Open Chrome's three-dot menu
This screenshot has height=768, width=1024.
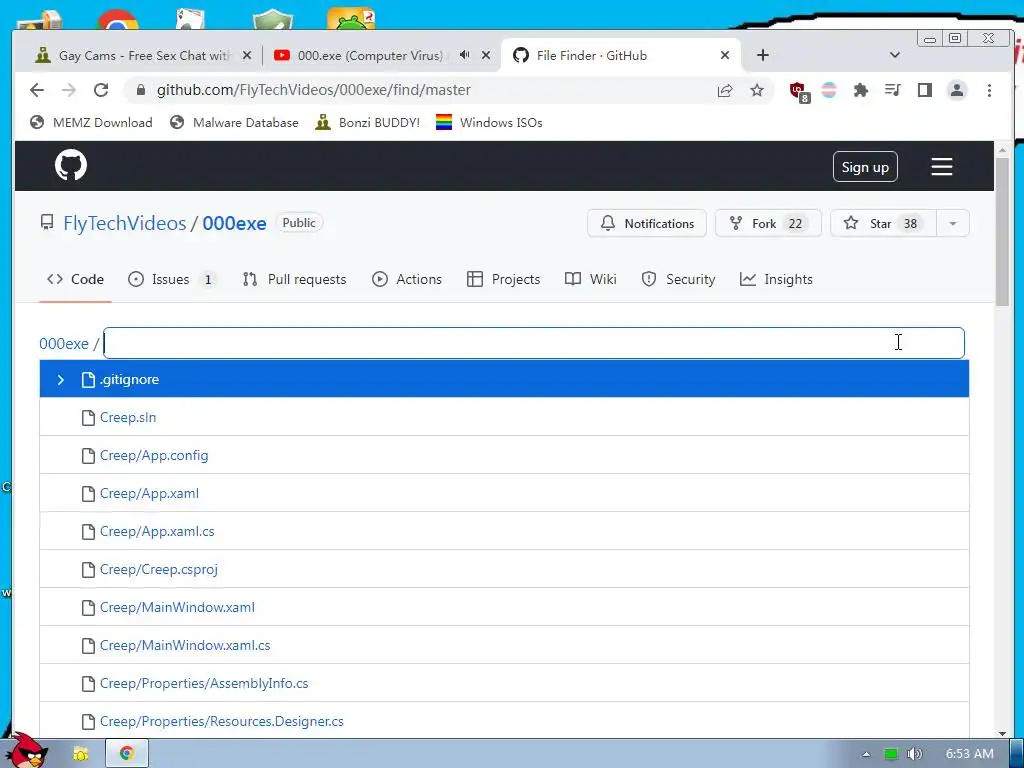[989, 90]
